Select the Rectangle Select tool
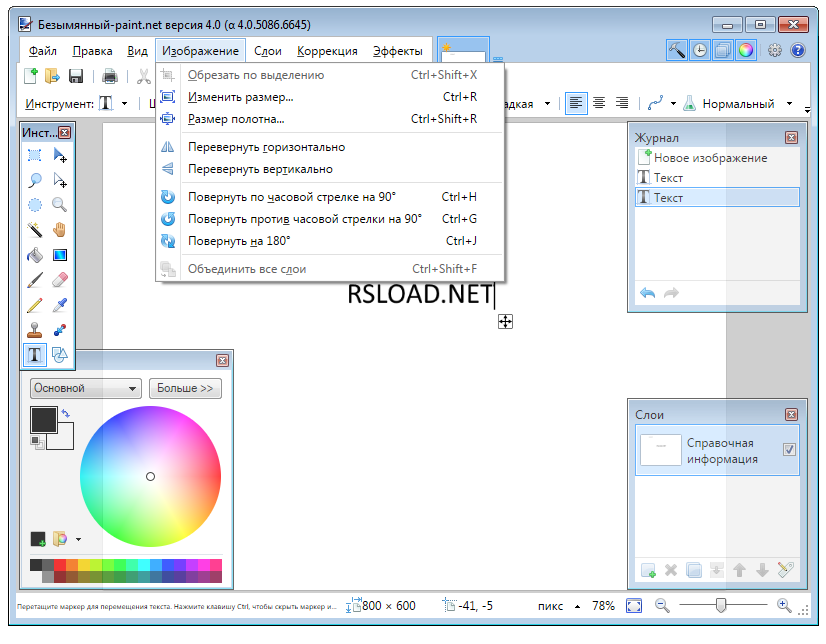The height and width of the screenshot is (644, 826). 35,155
